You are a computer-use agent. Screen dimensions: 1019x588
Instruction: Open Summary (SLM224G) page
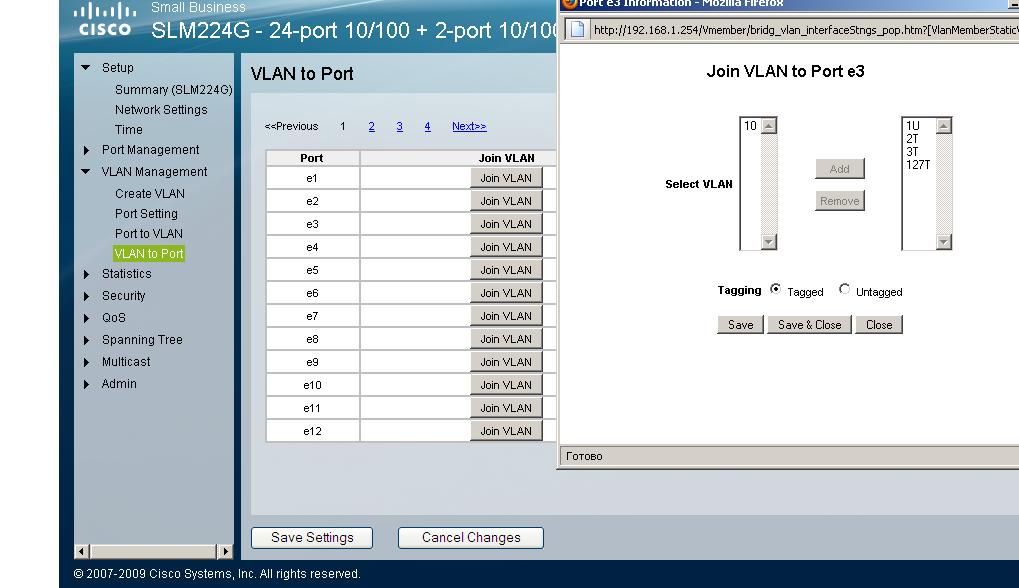pos(173,90)
